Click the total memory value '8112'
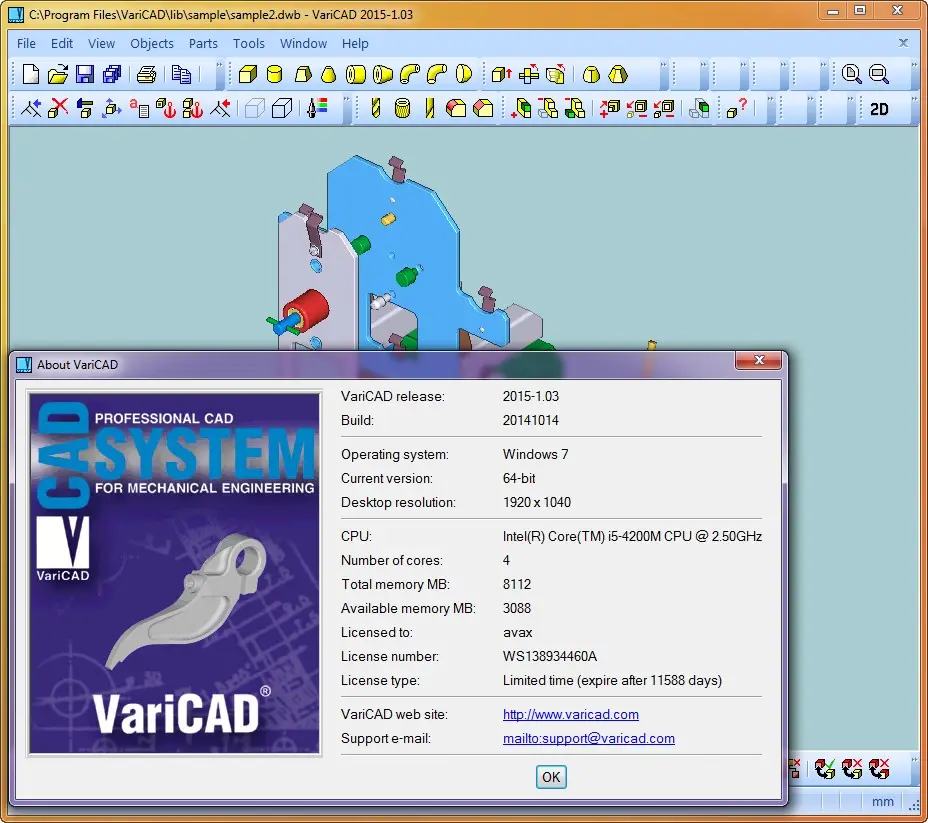928x823 pixels. (517, 584)
